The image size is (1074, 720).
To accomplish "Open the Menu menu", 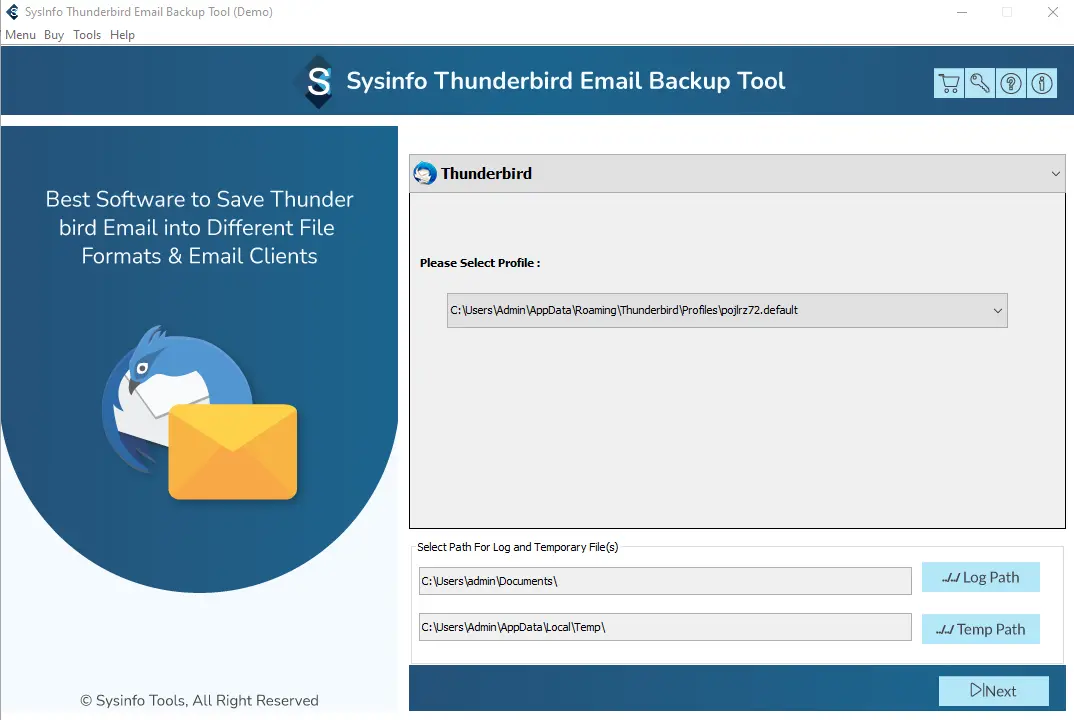I will point(21,35).
